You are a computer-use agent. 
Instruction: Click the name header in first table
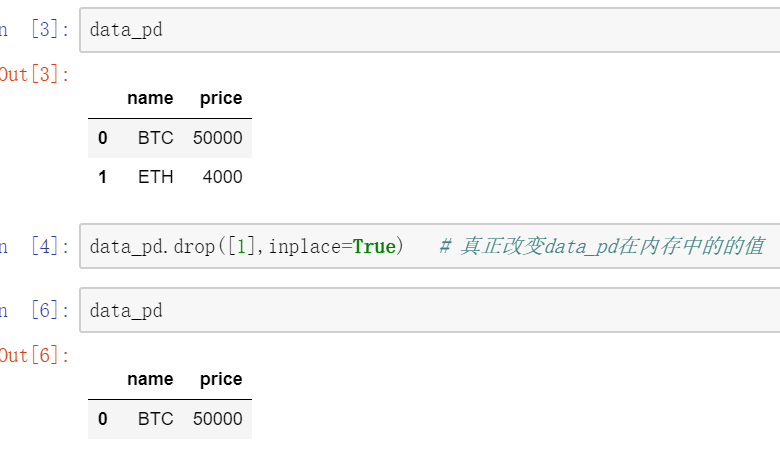pos(150,98)
